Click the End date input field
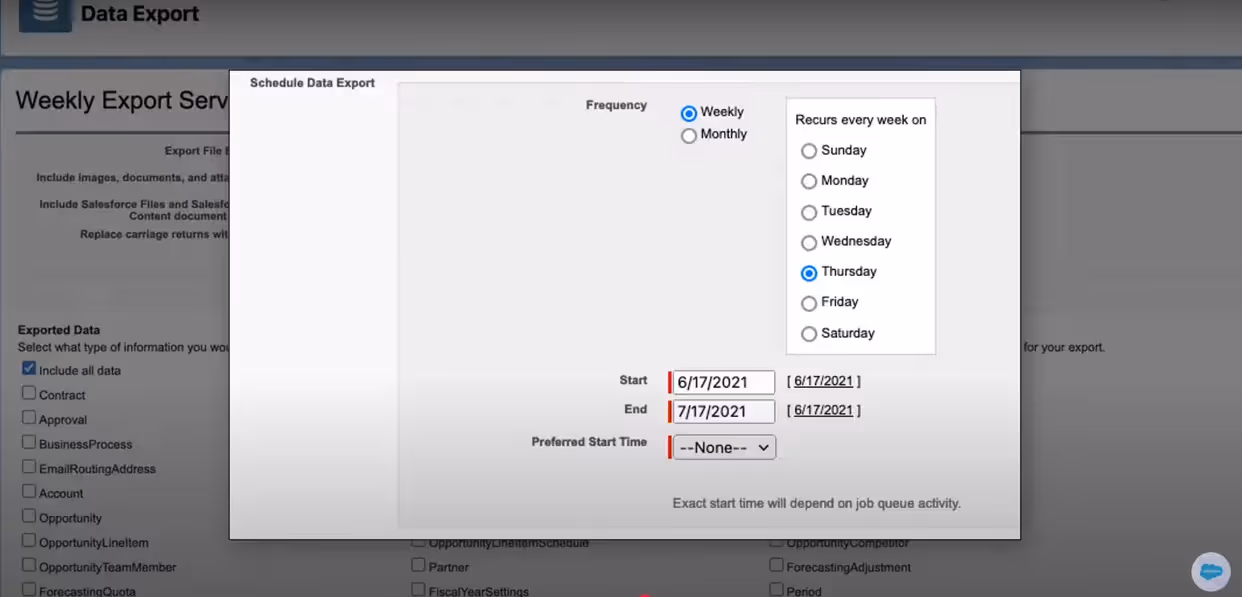The height and width of the screenshot is (597, 1242). click(724, 411)
